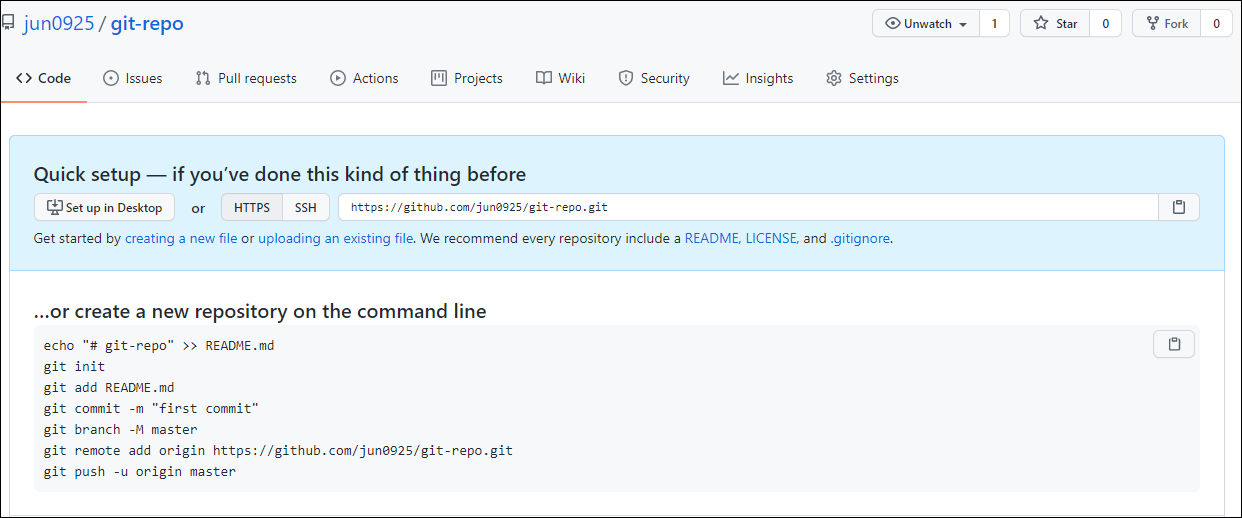Click the git init command line
Image resolution: width=1242 pixels, height=518 pixels.
click(x=74, y=367)
